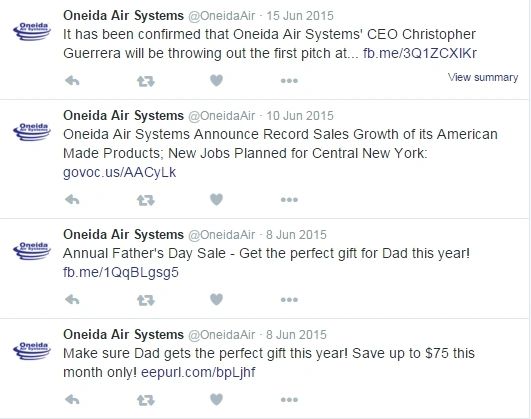Open govoc.us/AACyLk link

pyautogui.click(x=120, y=172)
